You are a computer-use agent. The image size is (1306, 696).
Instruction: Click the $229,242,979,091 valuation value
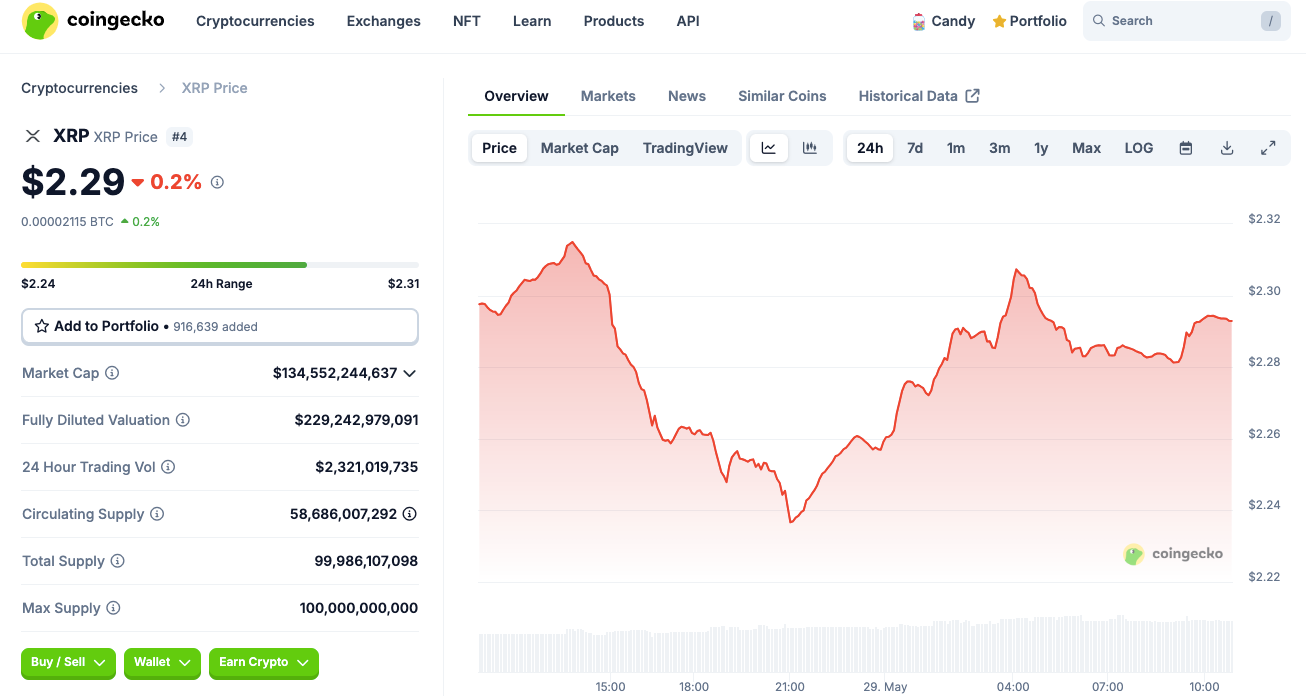pos(356,420)
